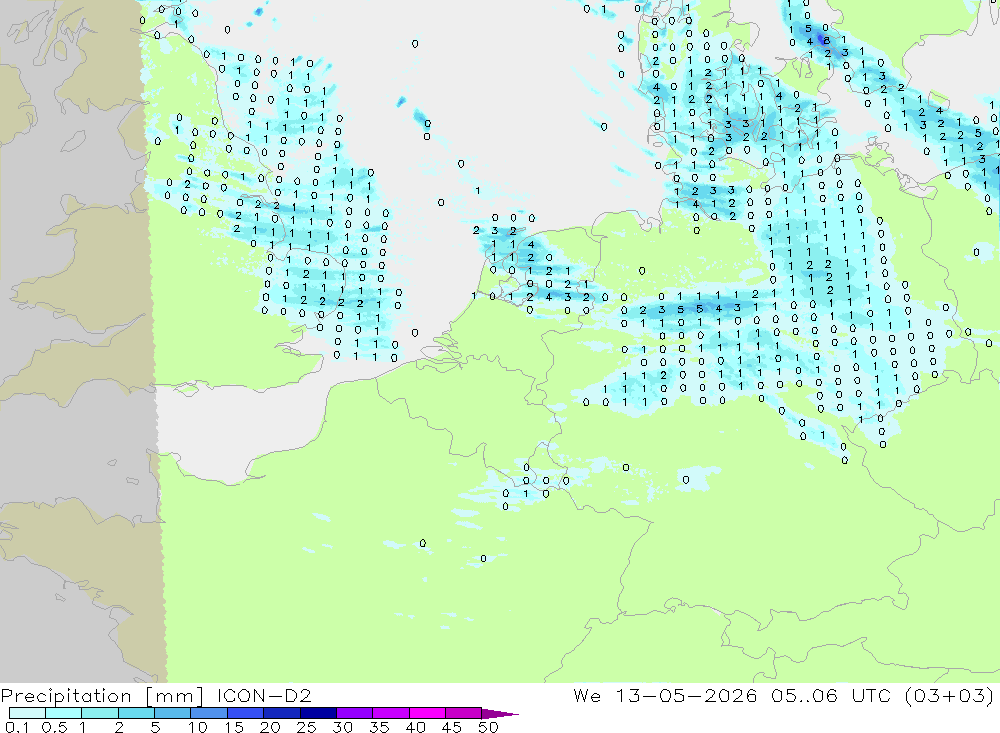Click the '30' legend scale label
This screenshot has width=1000, height=733.
pyautogui.click(x=343, y=727)
